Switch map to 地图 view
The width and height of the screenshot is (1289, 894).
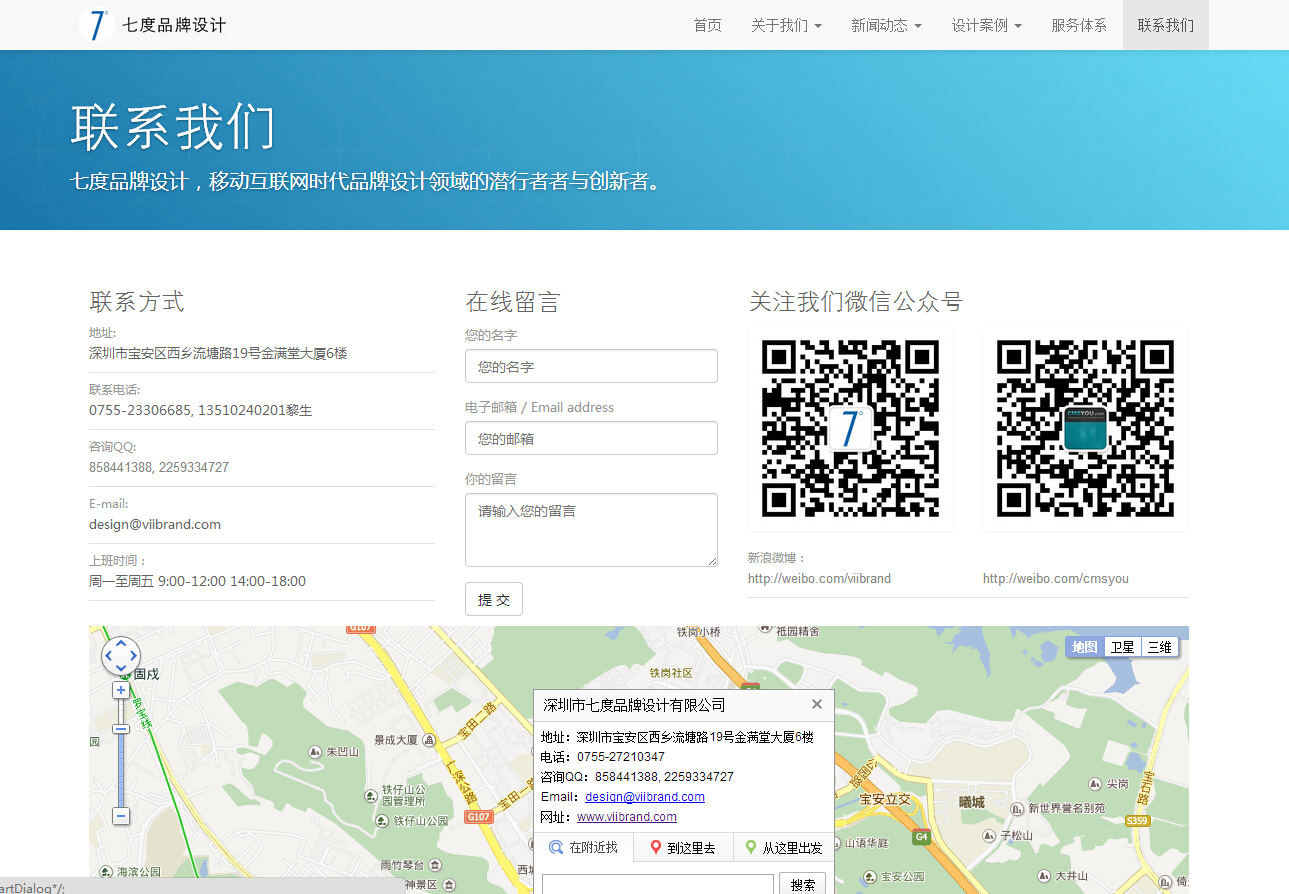coord(1085,647)
